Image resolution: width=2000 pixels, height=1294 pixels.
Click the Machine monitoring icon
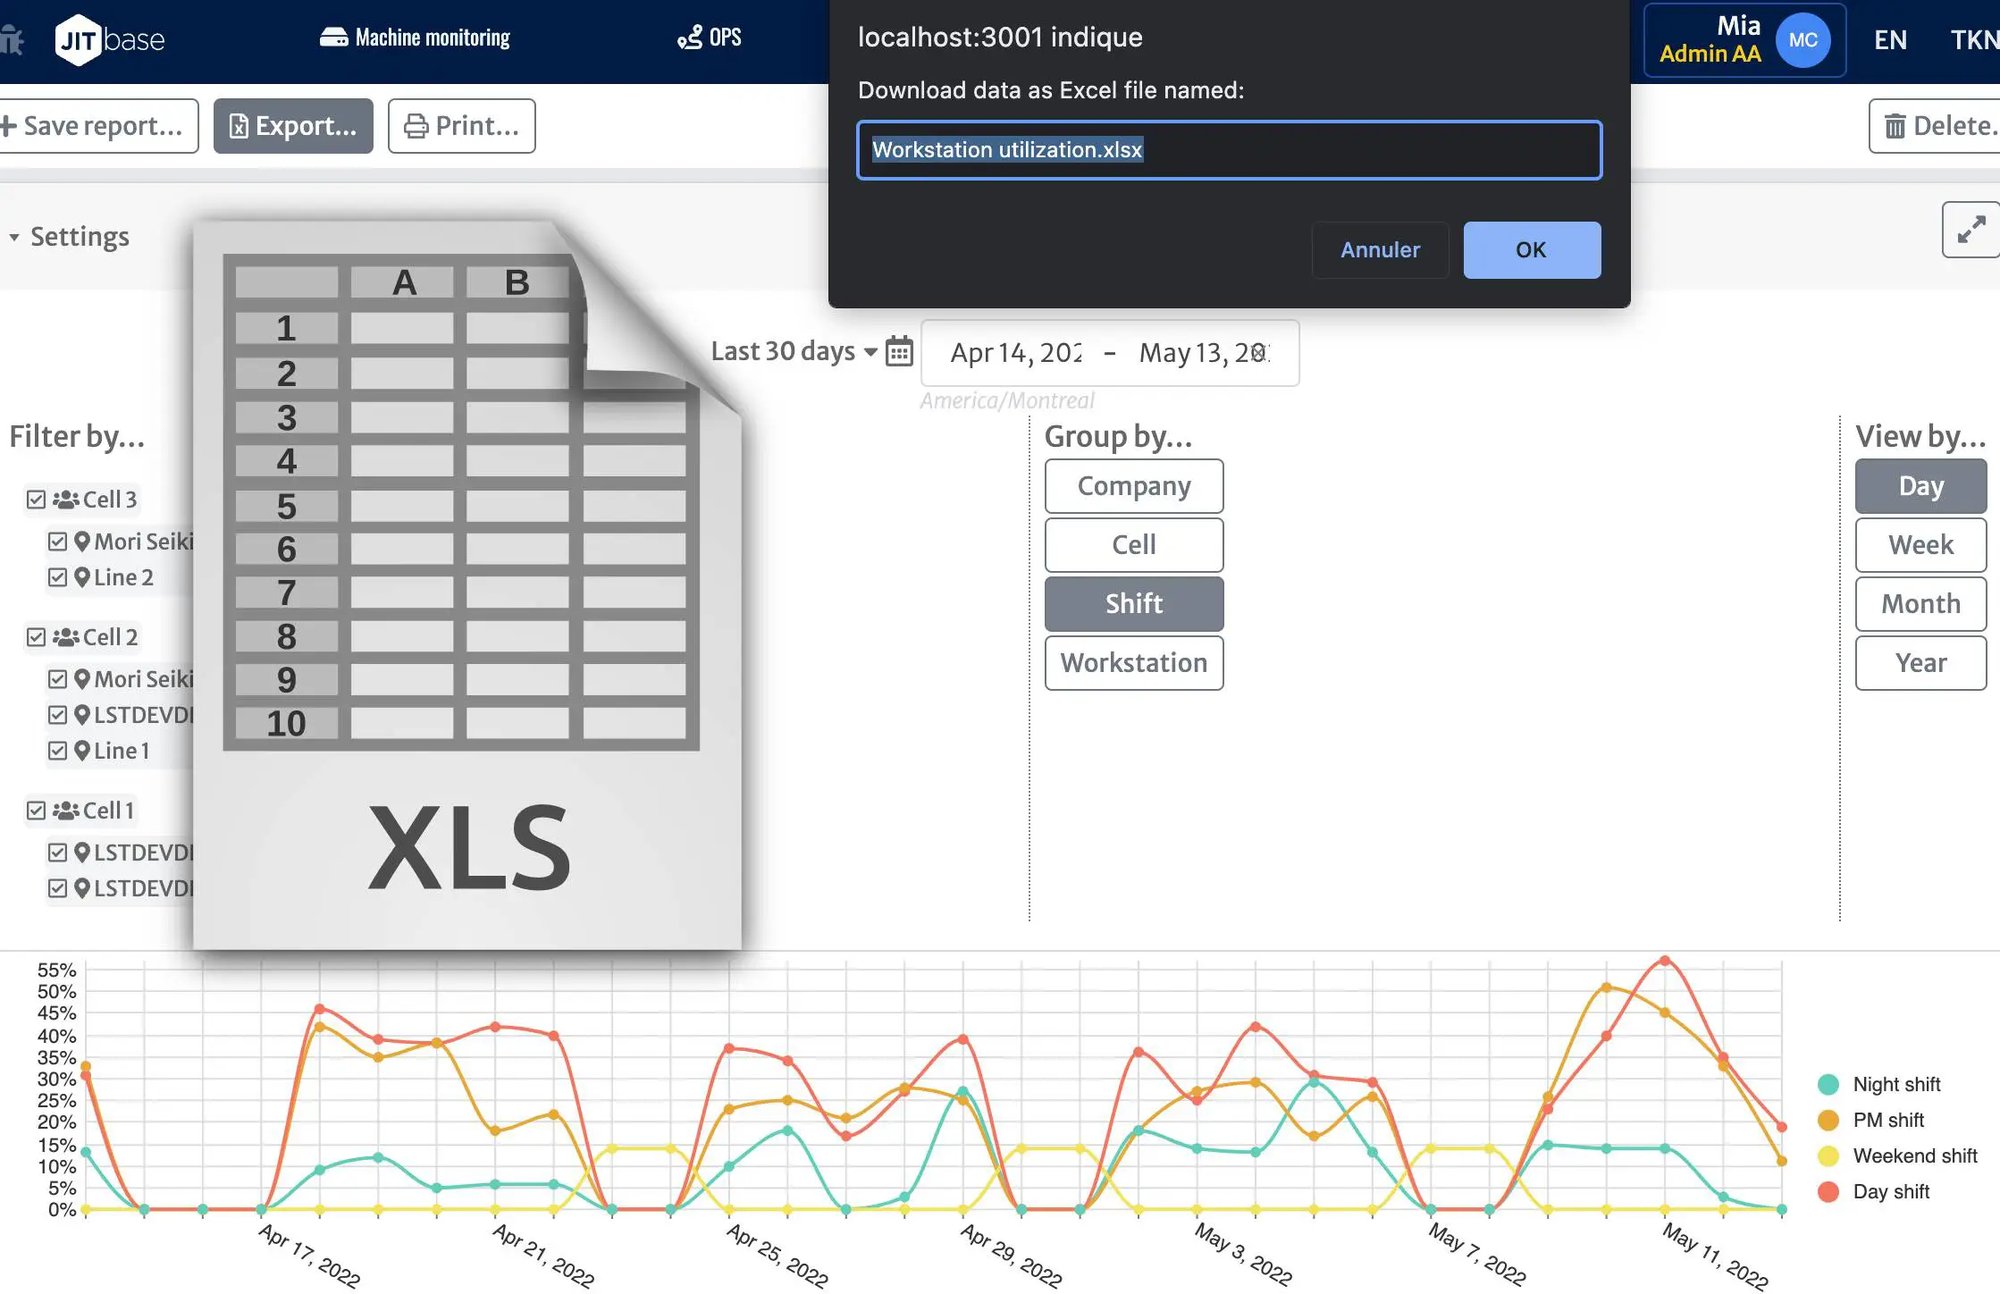[331, 36]
